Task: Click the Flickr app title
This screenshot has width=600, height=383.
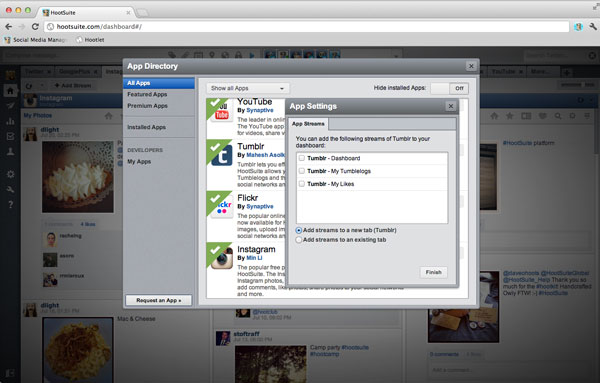Action: (x=248, y=198)
